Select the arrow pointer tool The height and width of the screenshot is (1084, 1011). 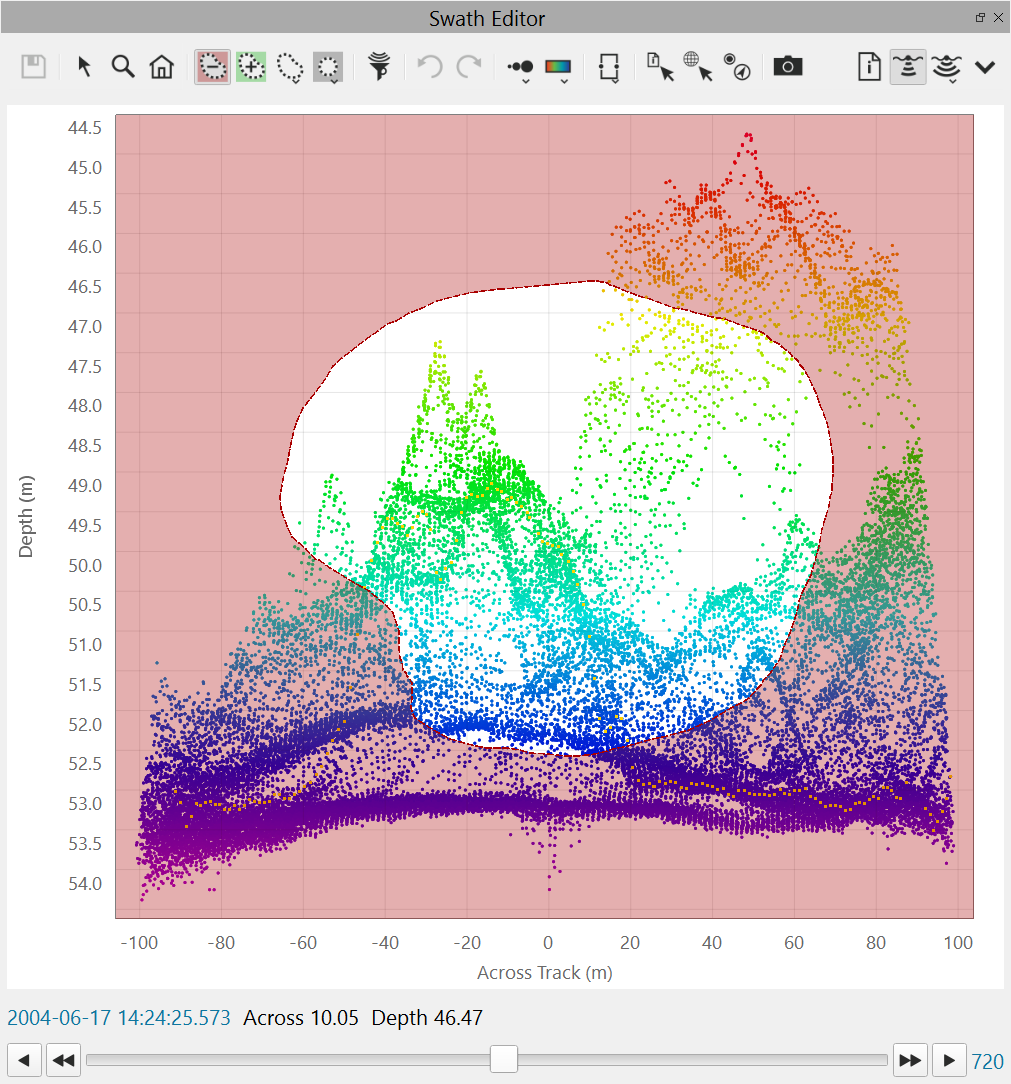tap(85, 67)
